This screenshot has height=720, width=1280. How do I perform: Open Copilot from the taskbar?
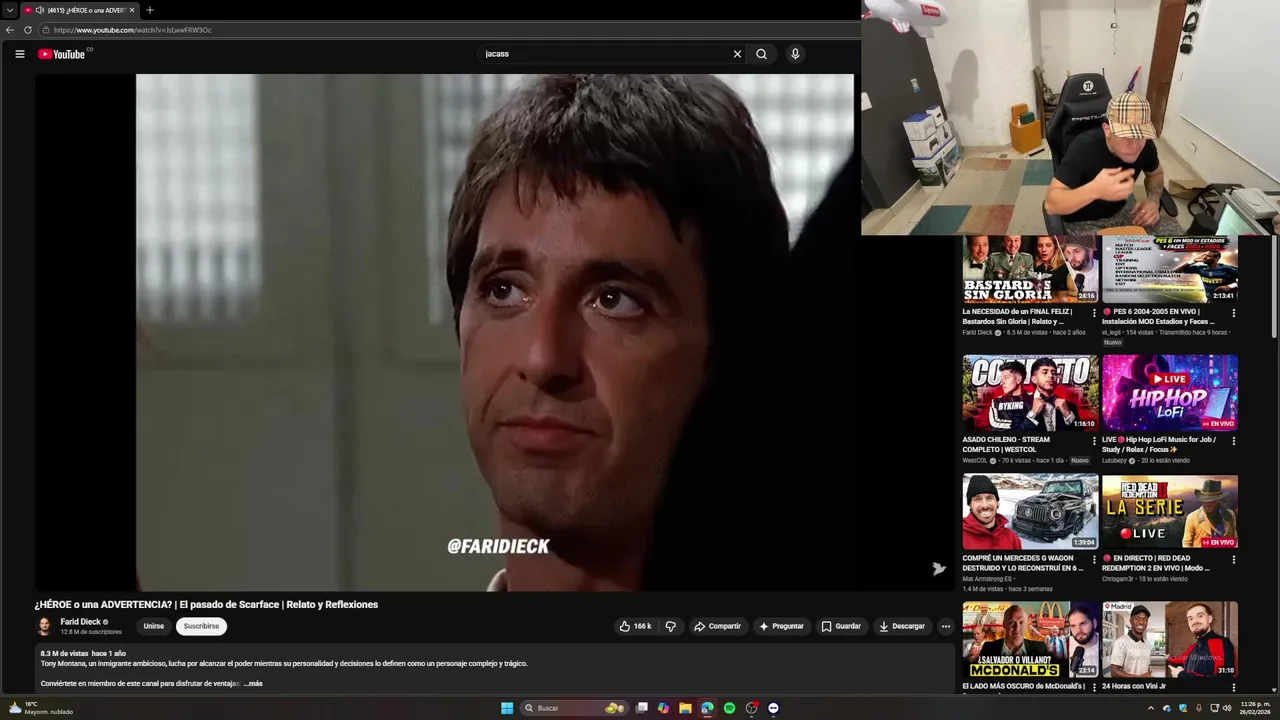pyautogui.click(x=663, y=708)
